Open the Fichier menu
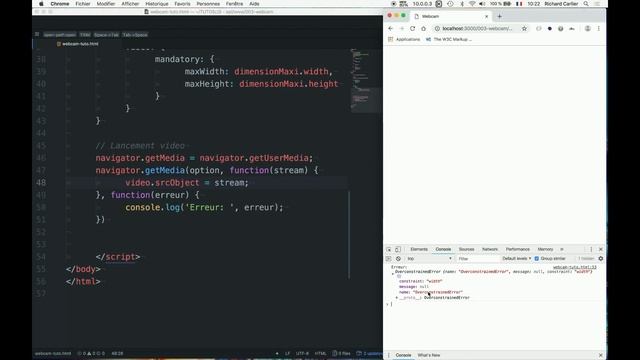This screenshot has height=360, width=640. (x=83, y=4)
